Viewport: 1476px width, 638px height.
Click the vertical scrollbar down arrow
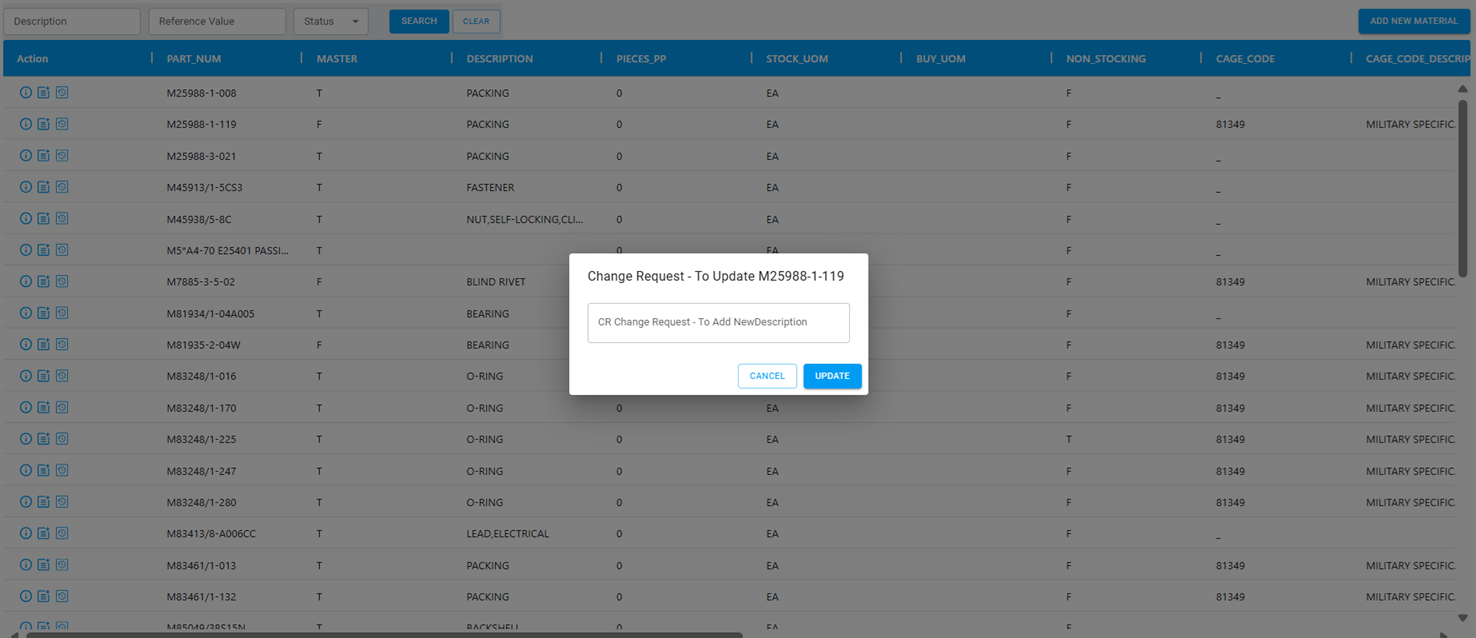tap(1463, 618)
